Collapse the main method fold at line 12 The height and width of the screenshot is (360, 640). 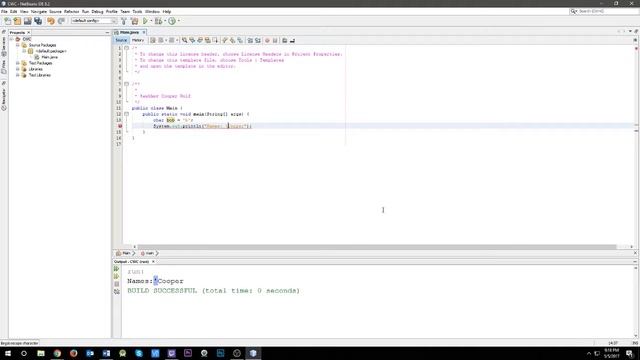(x=127, y=114)
